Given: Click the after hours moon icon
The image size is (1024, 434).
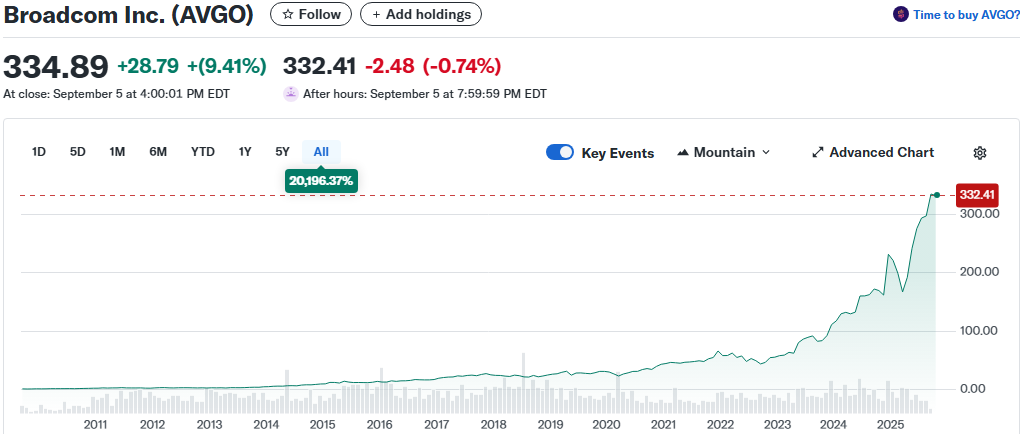Looking at the screenshot, I should [x=291, y=94].
